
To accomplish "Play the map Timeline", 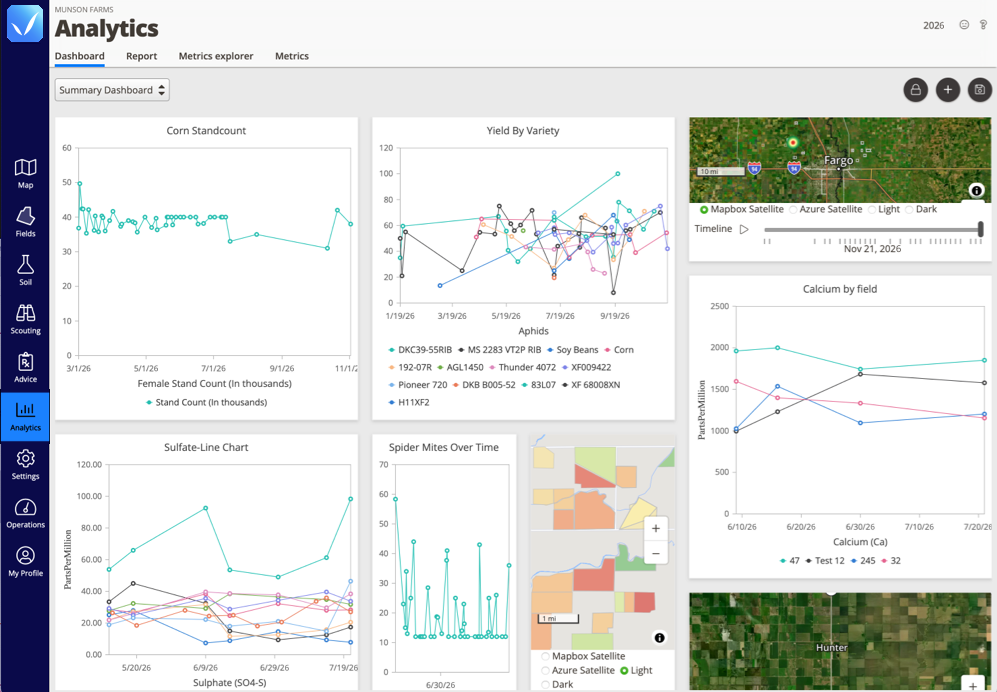I will (744, 229).
